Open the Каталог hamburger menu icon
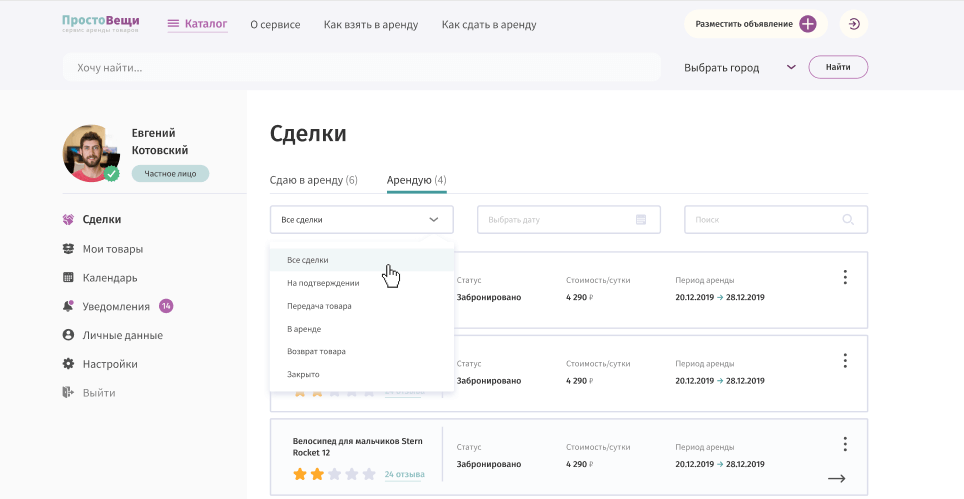Viewport: 964px width, 499px height. 173,24
